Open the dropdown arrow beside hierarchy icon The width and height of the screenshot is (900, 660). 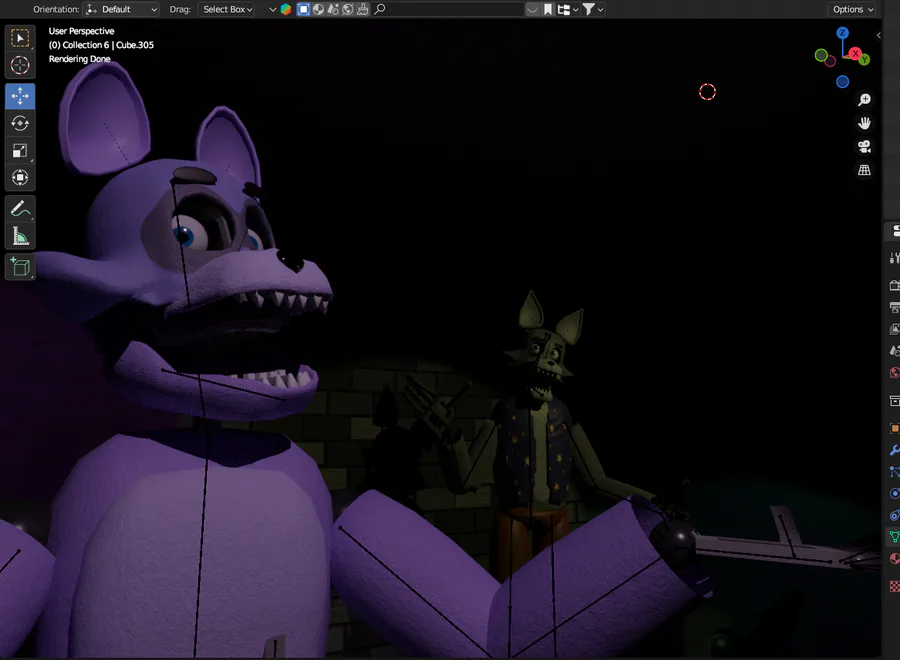pos(575,9)
